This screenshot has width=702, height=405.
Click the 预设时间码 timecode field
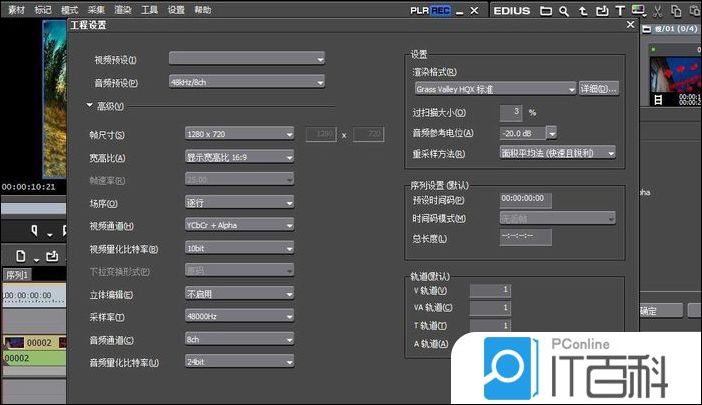pyautogui.click(x=525, y=199)
